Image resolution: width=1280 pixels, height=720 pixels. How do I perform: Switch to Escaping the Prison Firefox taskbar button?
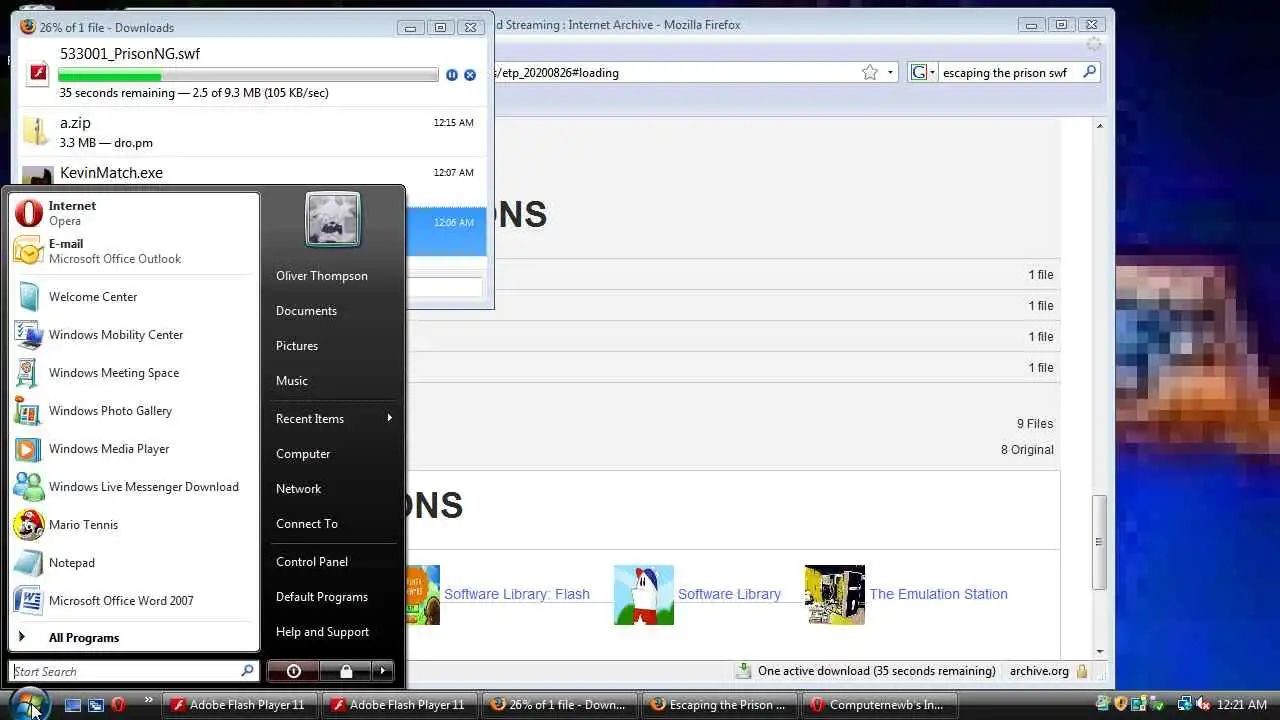coord(720,705)
